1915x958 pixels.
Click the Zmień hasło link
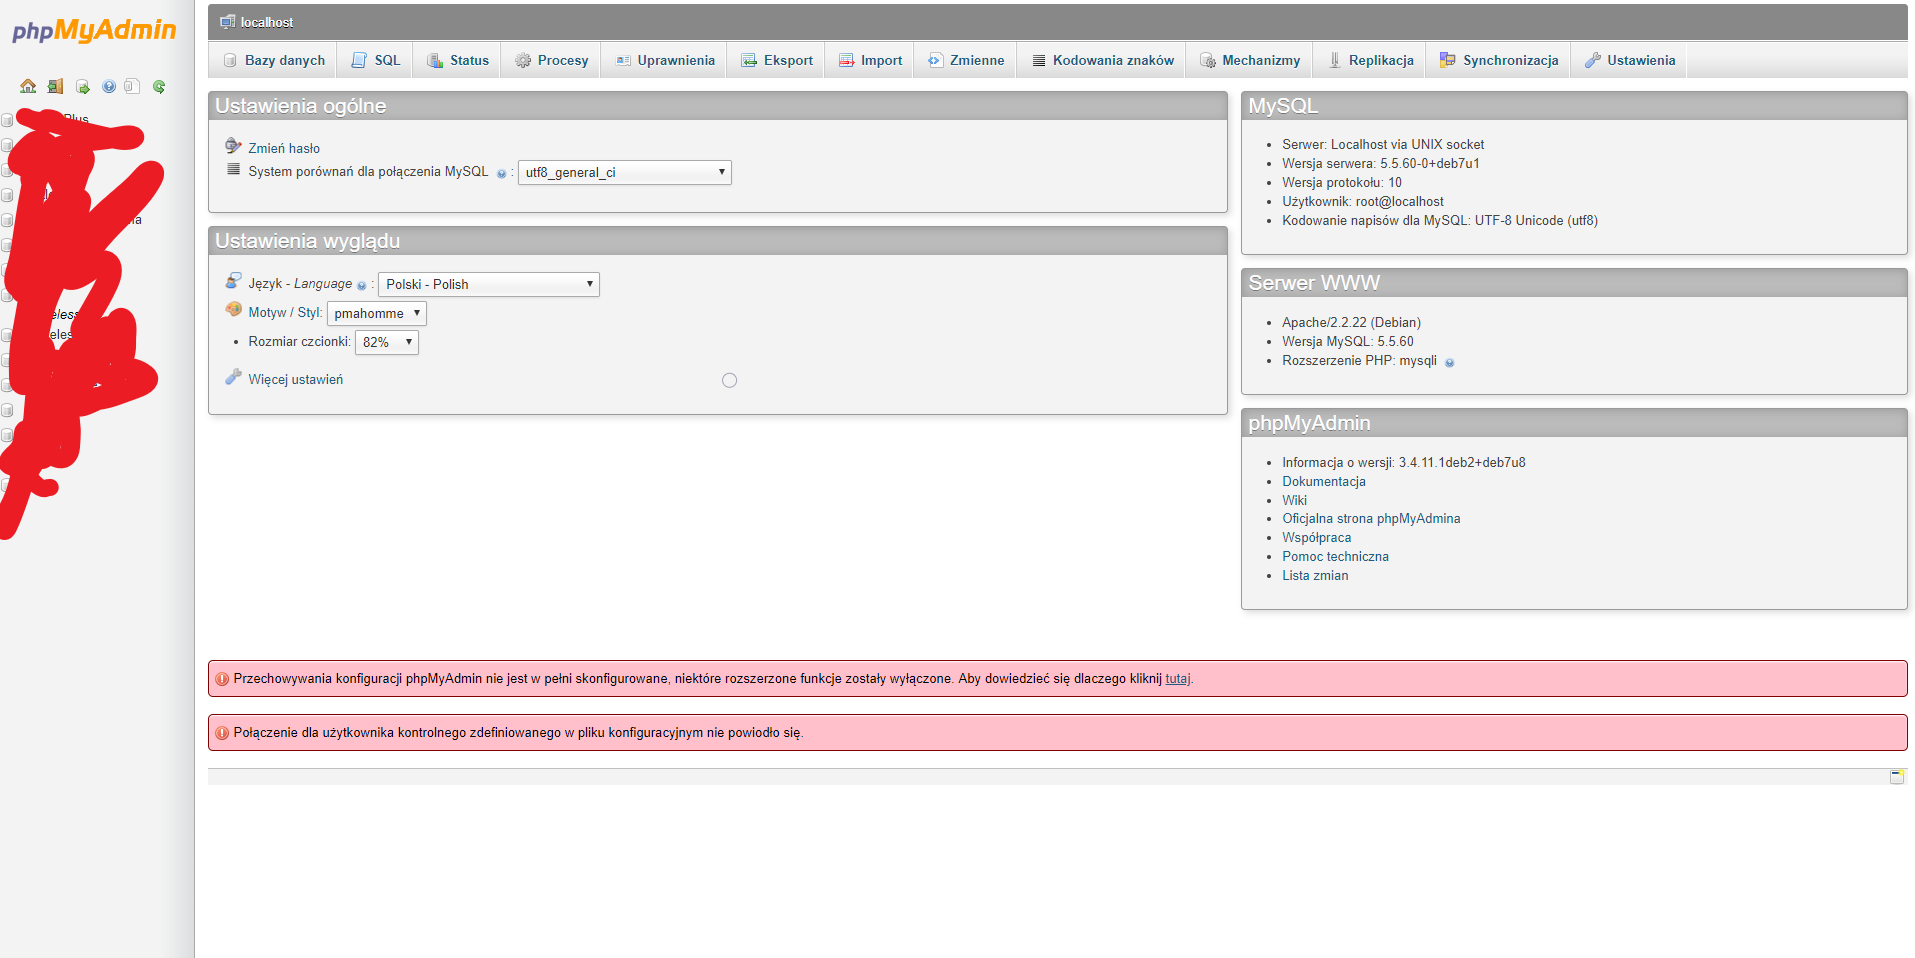click(284, 149)
